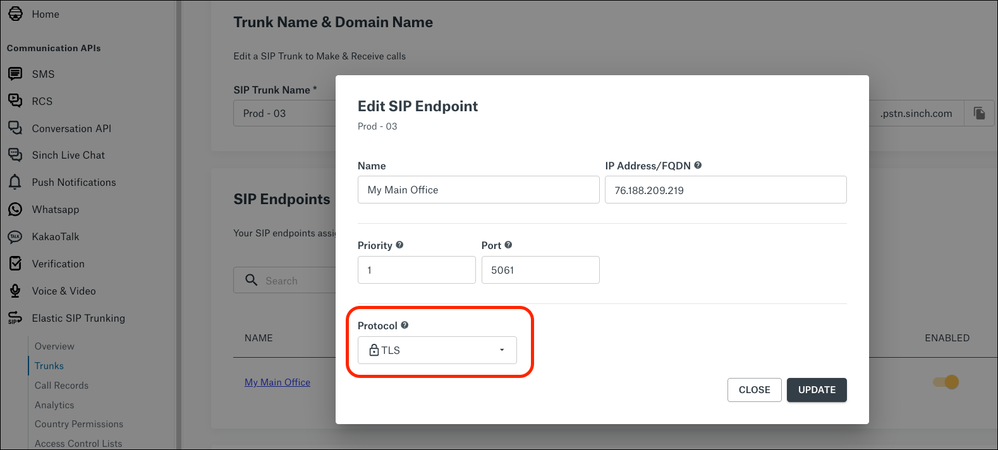Open Conversation API in sidebar
This screenshot has width=998, height=450.
point(71,128)
